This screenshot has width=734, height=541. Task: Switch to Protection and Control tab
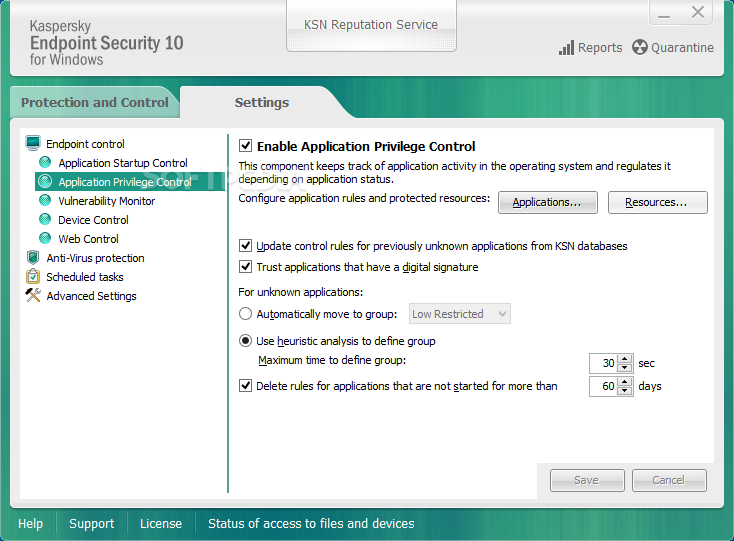[95, 102]
